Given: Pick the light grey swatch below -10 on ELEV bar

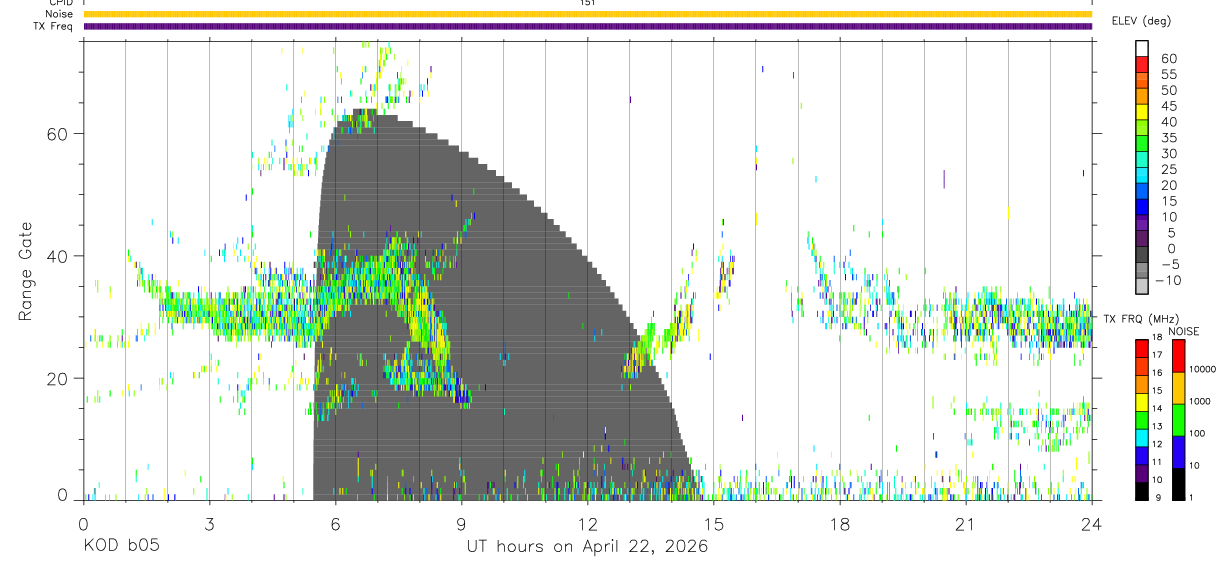Looking at the screenshot, I should (x=1142, y=288).
